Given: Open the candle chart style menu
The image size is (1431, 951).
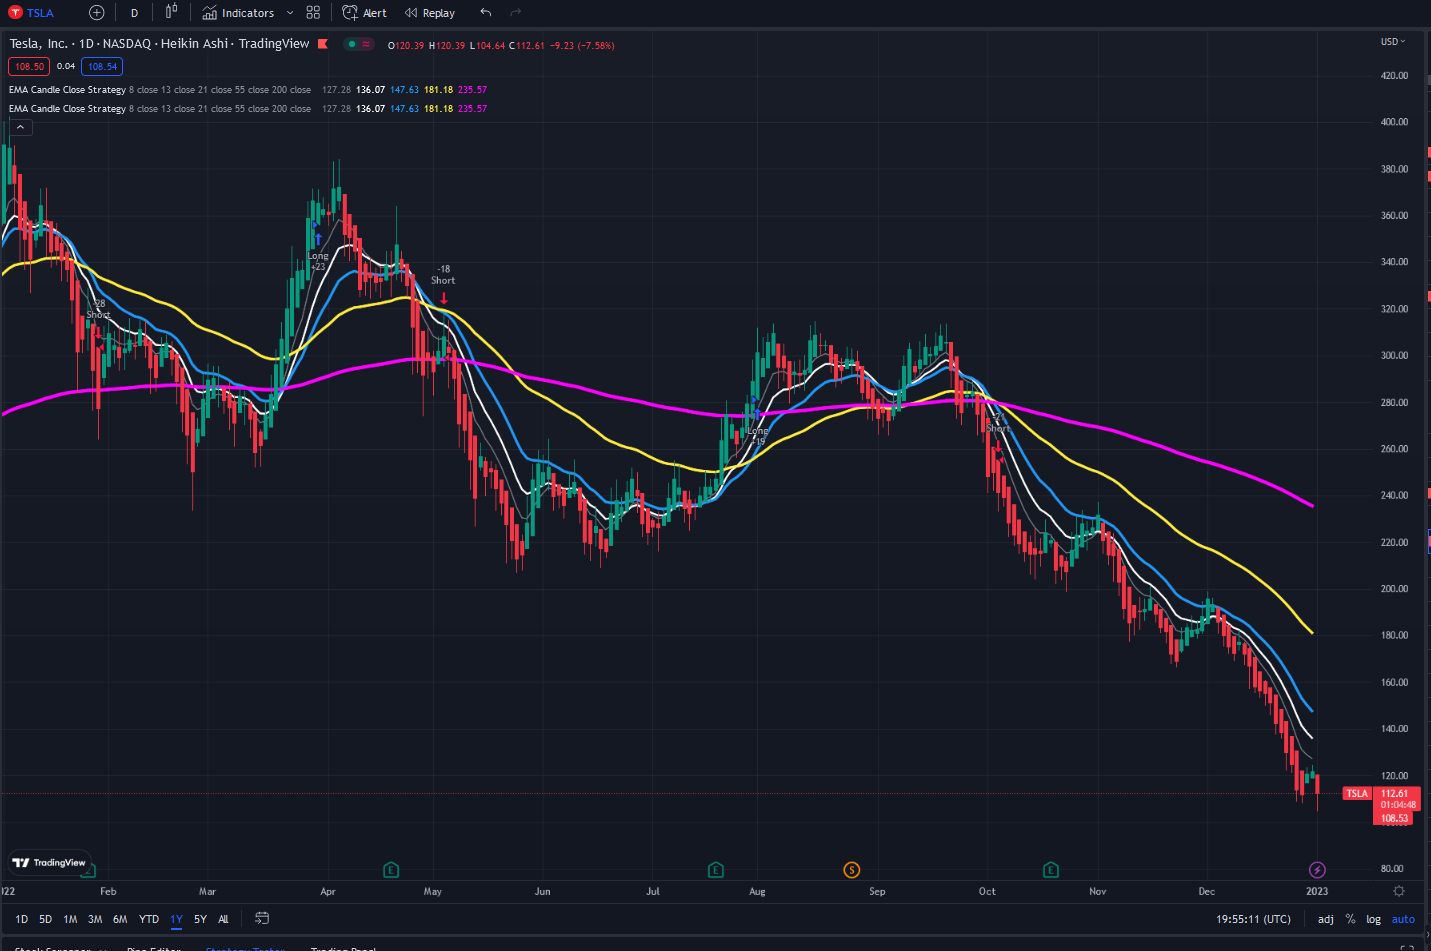Looking at the screenshot, I should [x=171, y=12].
